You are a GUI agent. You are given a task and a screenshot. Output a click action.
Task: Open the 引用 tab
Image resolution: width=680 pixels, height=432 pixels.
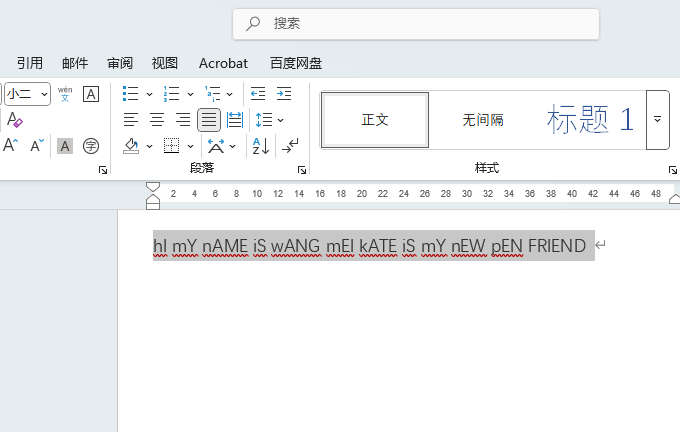click(x=30, y=63)
